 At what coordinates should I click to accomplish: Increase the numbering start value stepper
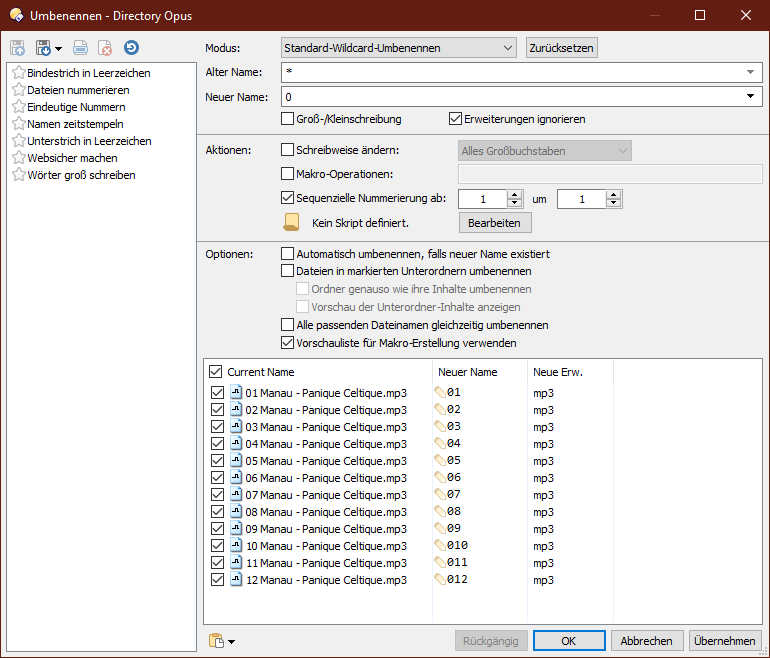515,195
